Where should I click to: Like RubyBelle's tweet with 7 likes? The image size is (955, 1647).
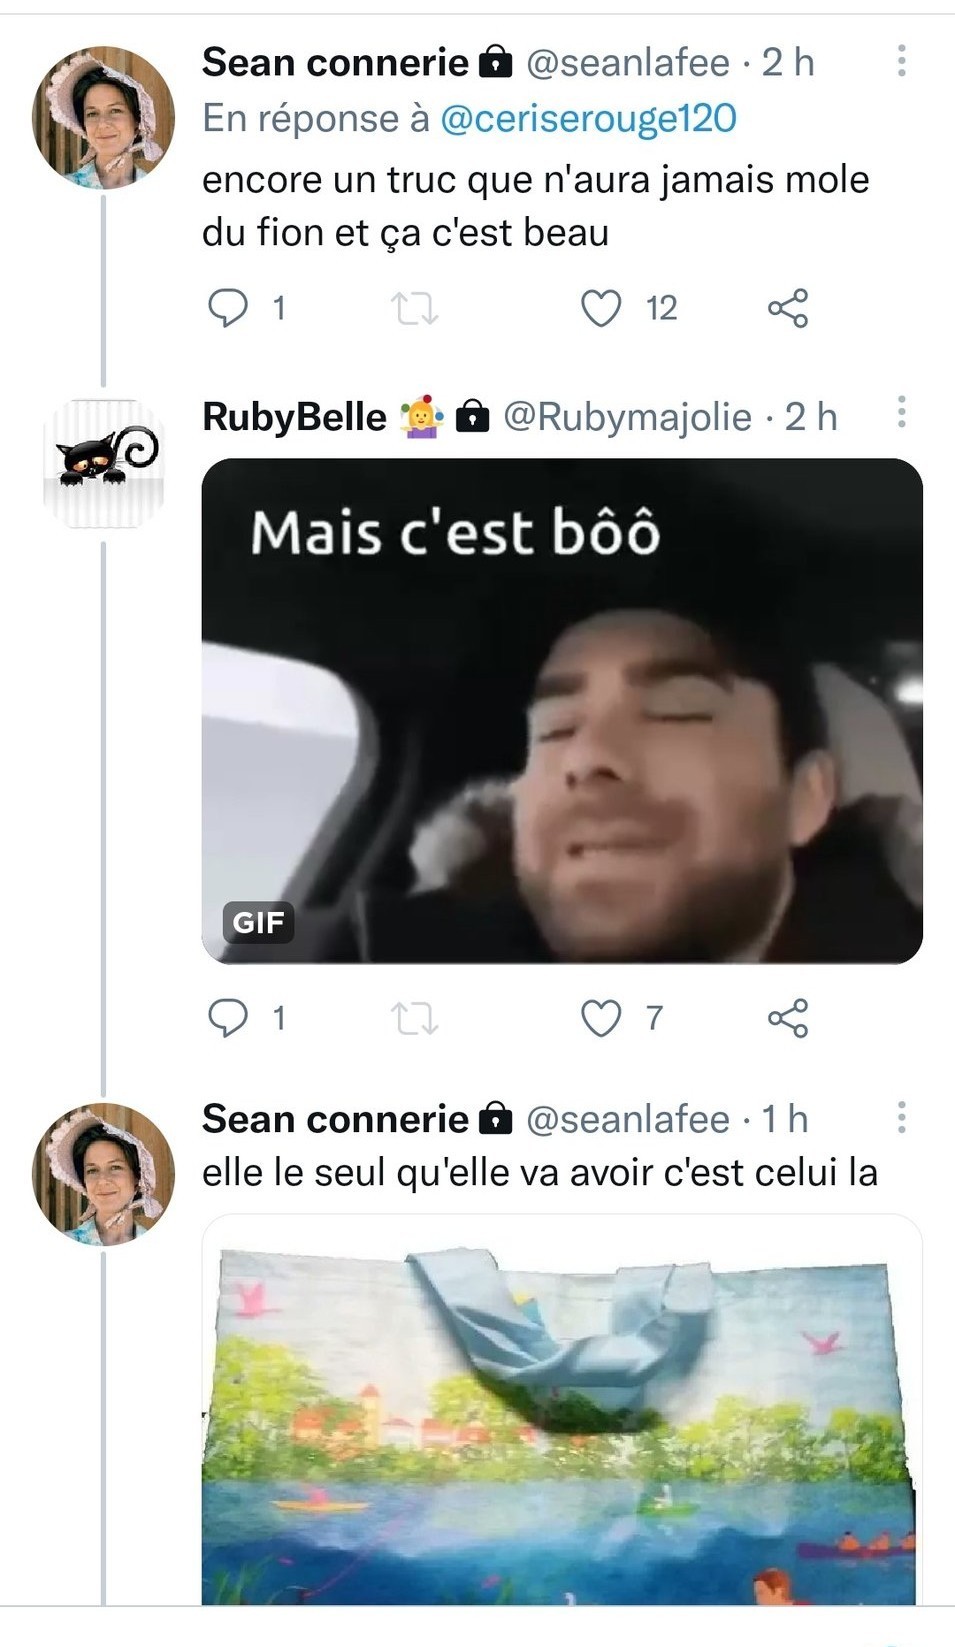[x=602, y=1018]
